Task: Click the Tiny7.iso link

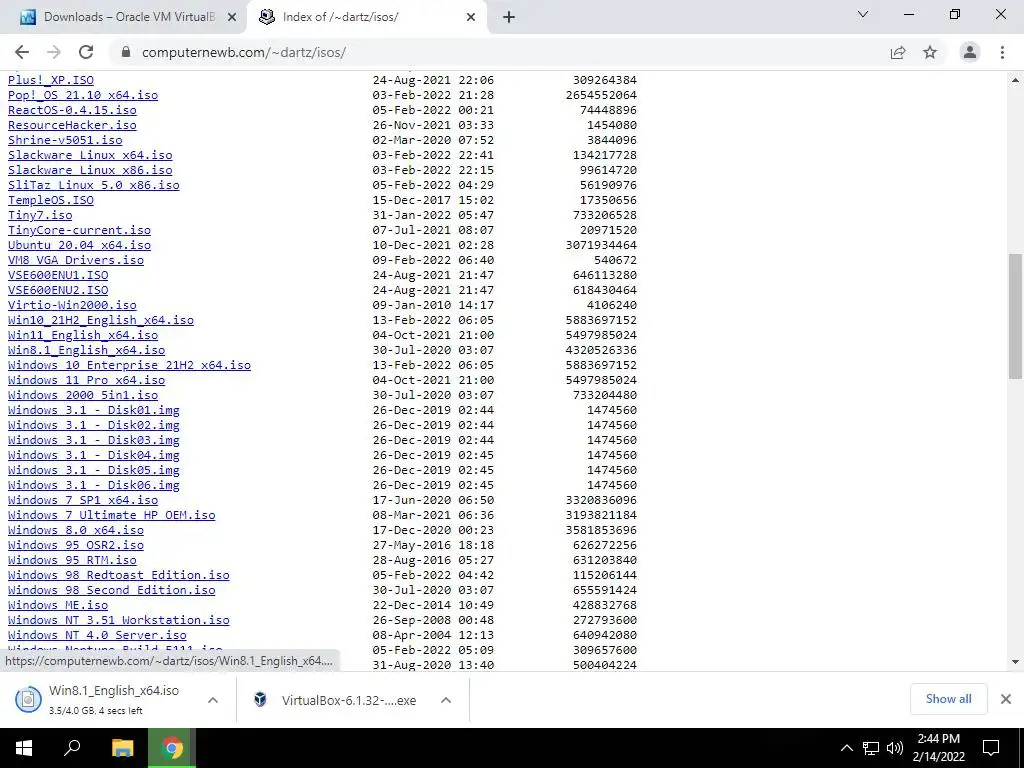Action: (x=40, y=215)
